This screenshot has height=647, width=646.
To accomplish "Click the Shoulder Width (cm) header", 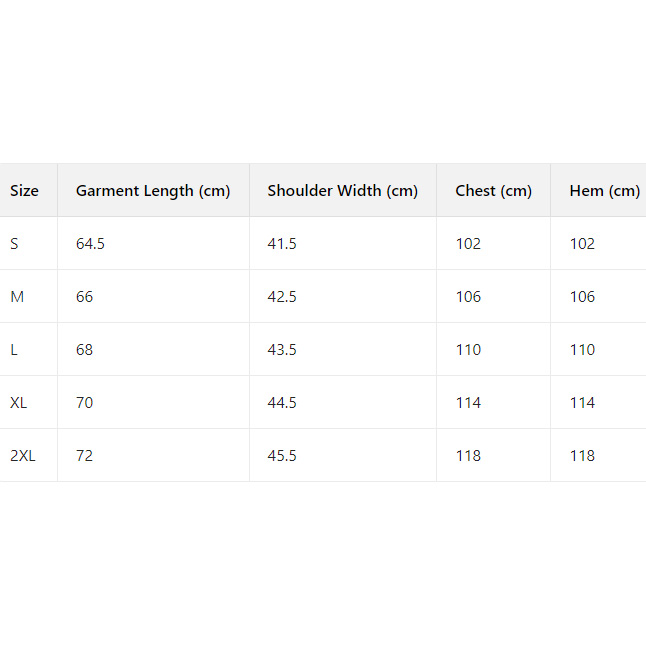I will pos(342,191).
